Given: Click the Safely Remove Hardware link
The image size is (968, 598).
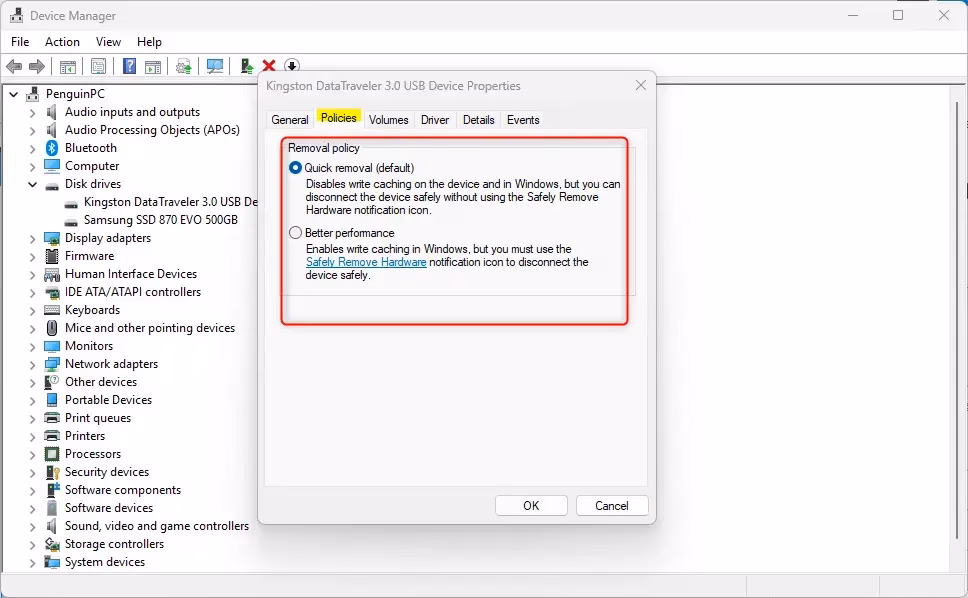Looking at the screenshot, I should pos(364,262).
